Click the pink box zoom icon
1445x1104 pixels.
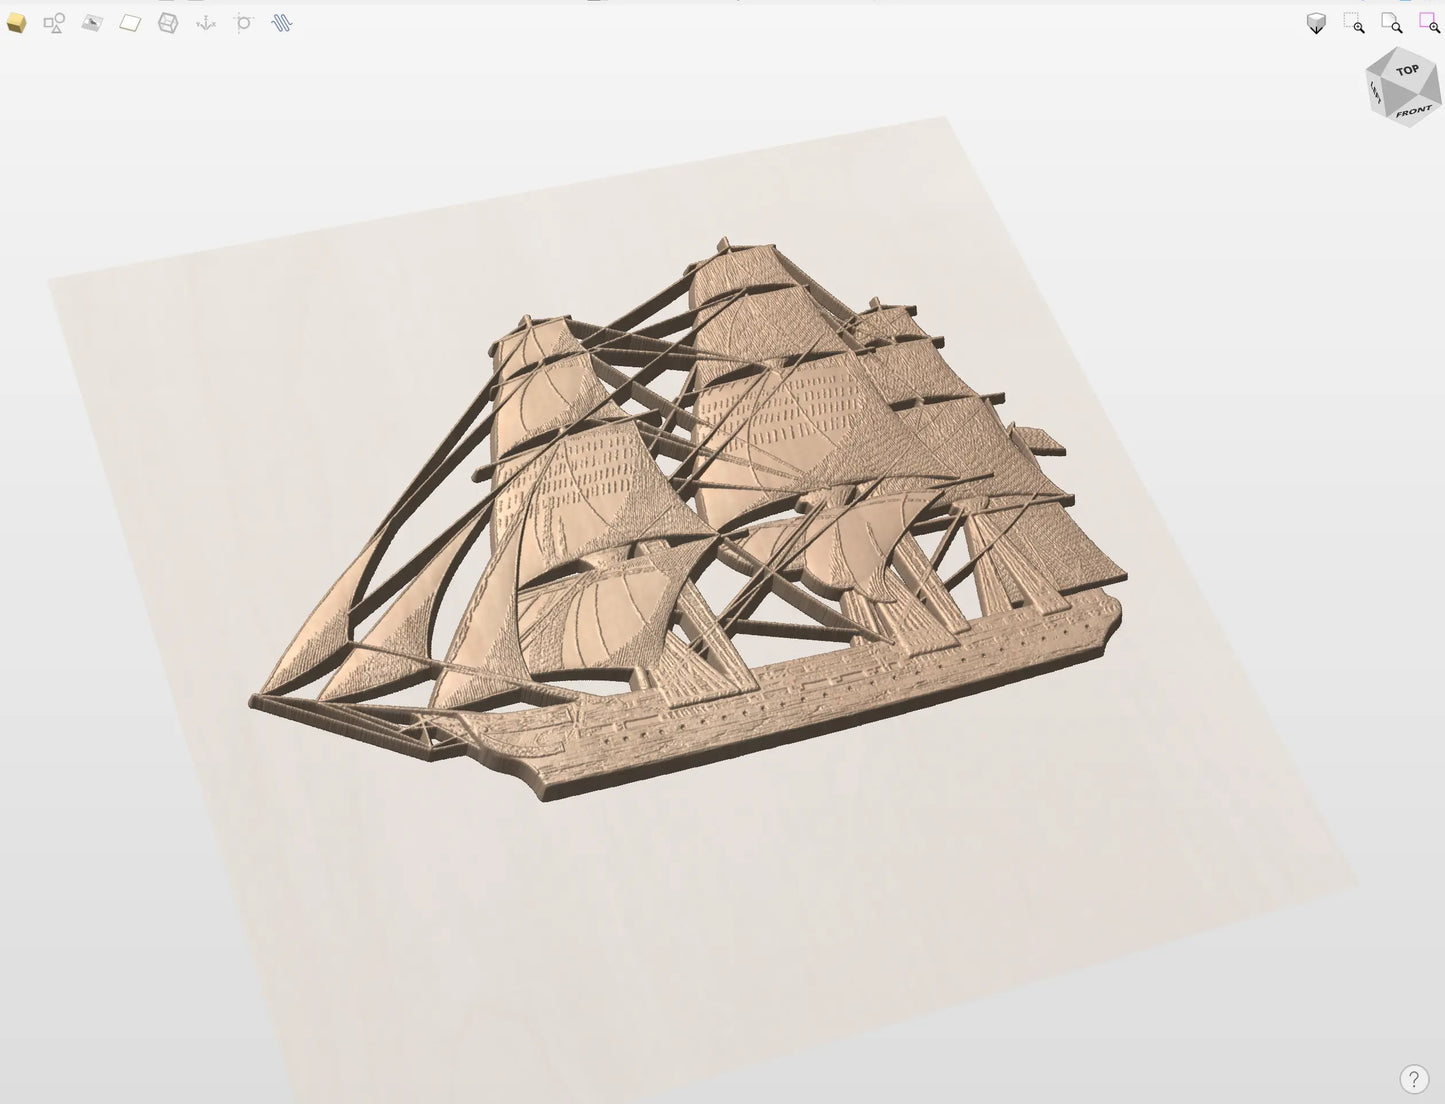click(x=1429, y=24)
